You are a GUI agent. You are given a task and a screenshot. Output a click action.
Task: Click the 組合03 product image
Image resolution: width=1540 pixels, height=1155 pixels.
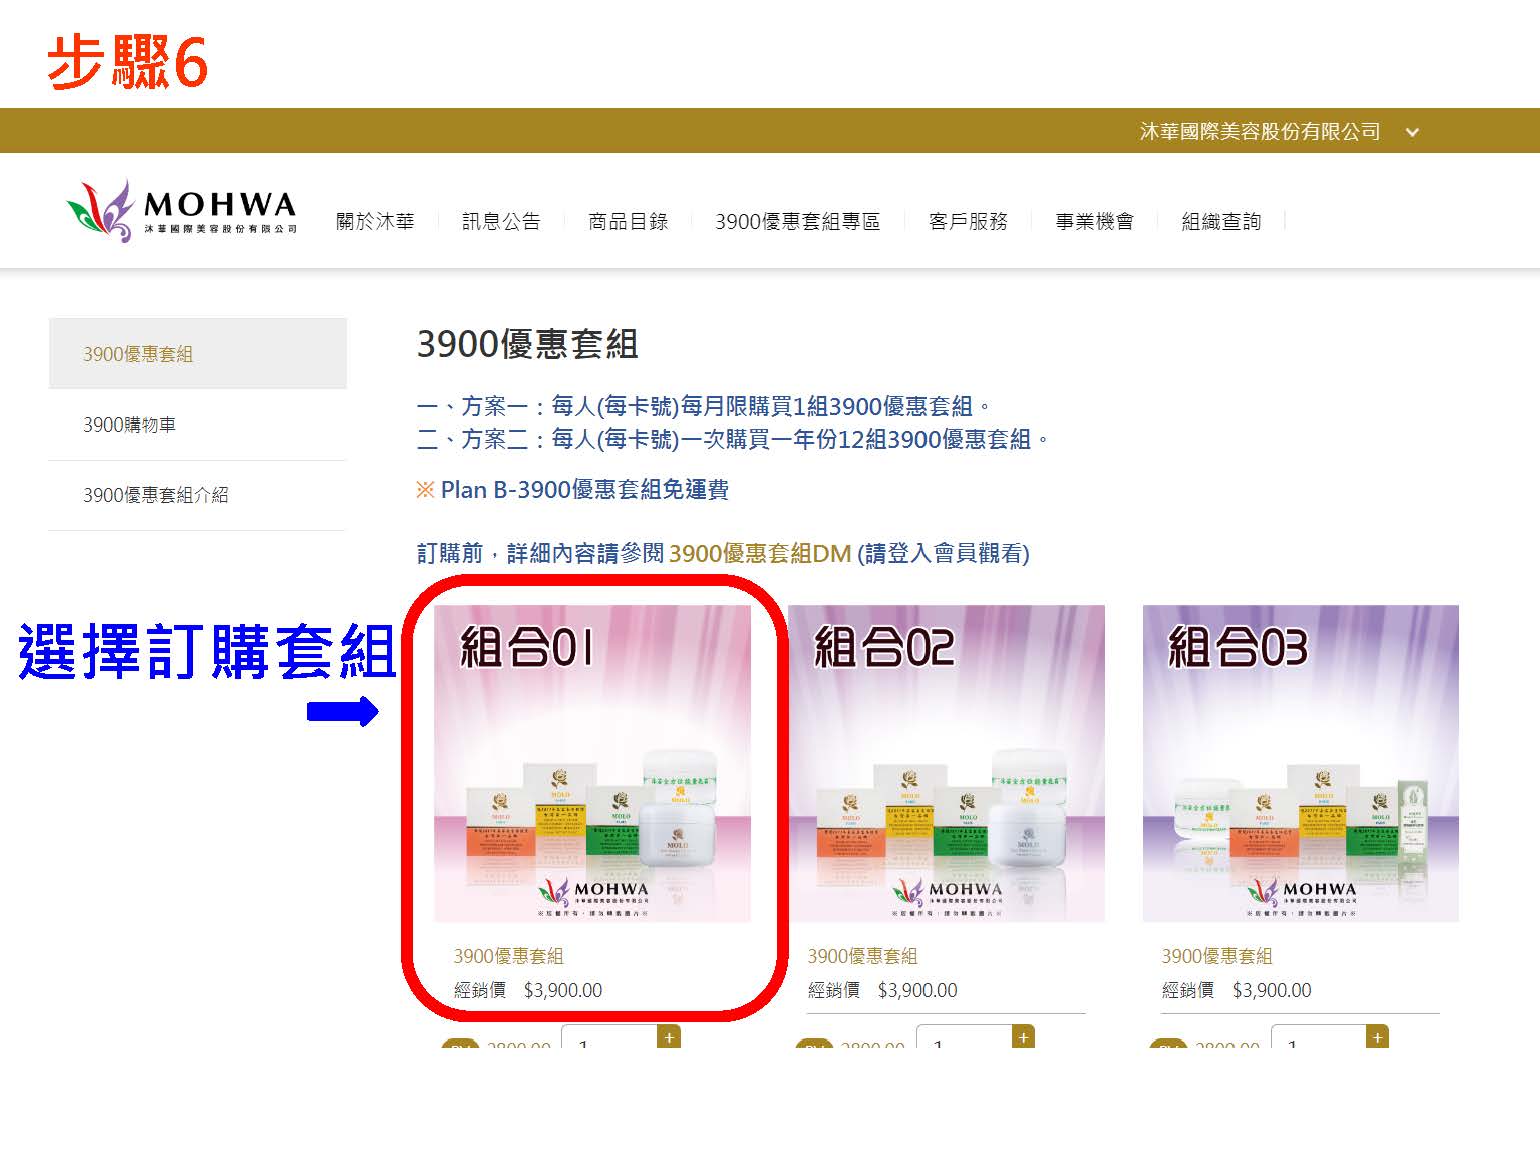(x=1300, y=763)
